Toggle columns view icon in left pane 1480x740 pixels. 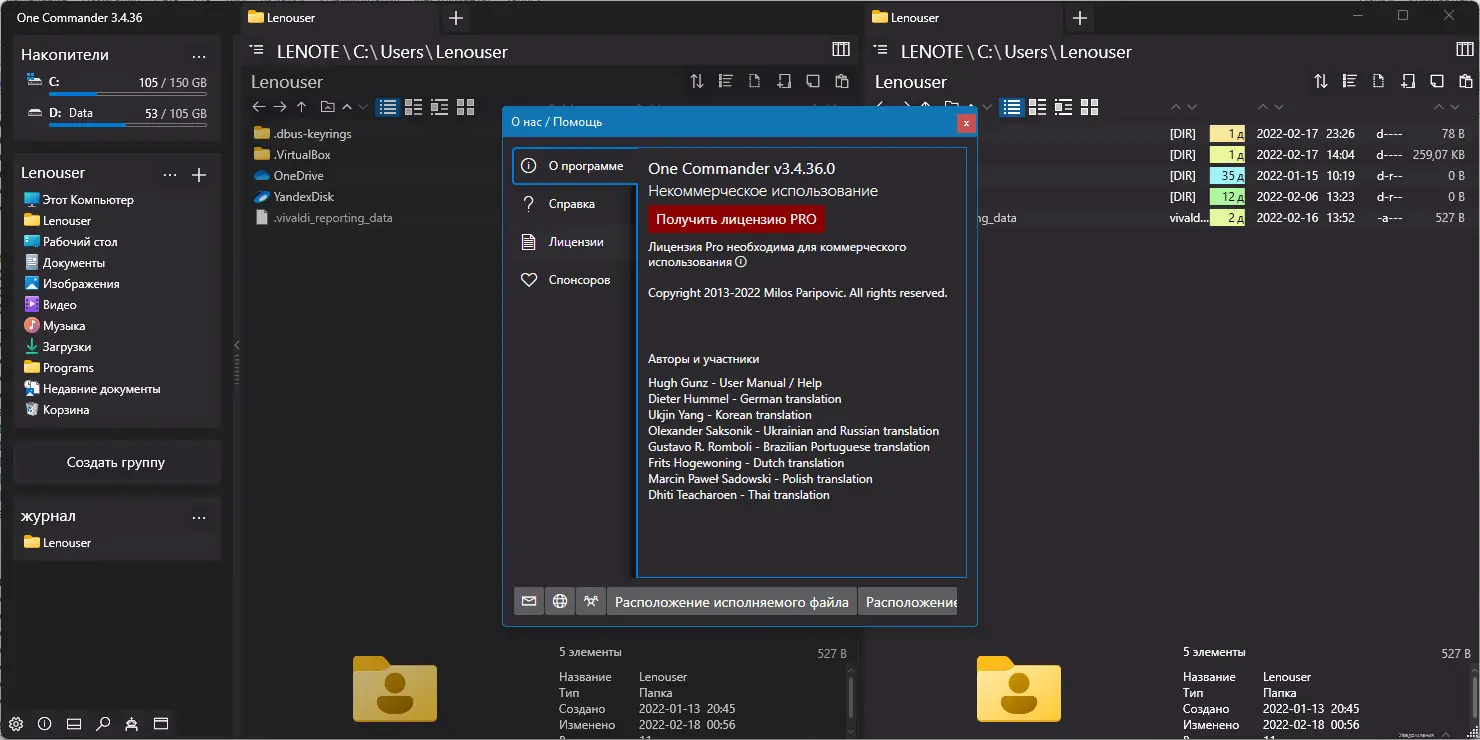(x=841, y=50)
